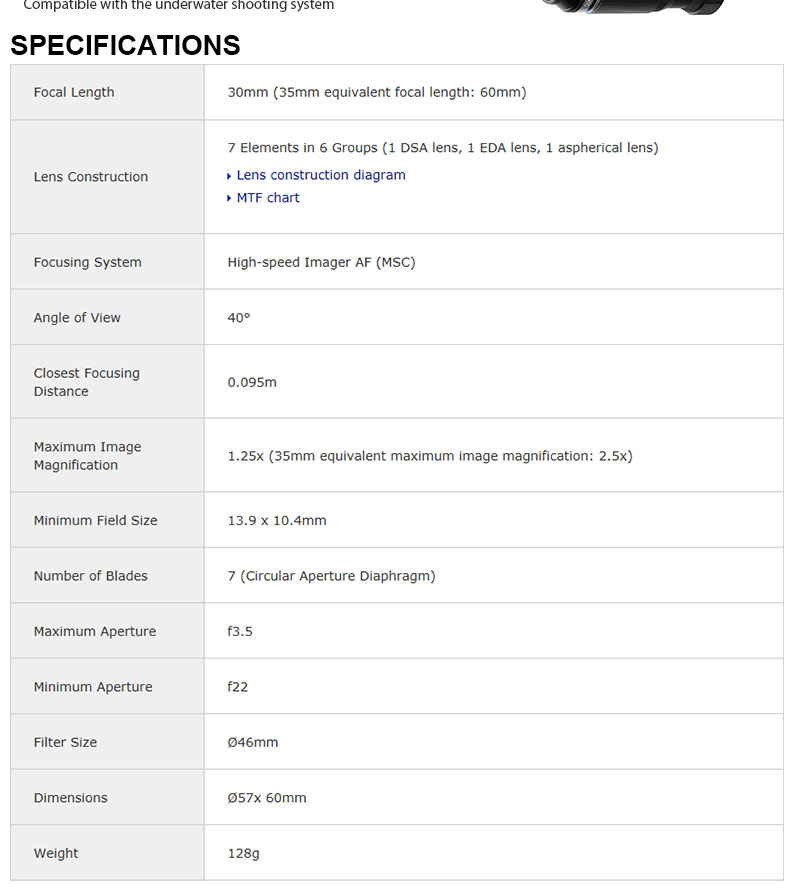
Task: Open the MTF chart link
Action: pos(268,198)
